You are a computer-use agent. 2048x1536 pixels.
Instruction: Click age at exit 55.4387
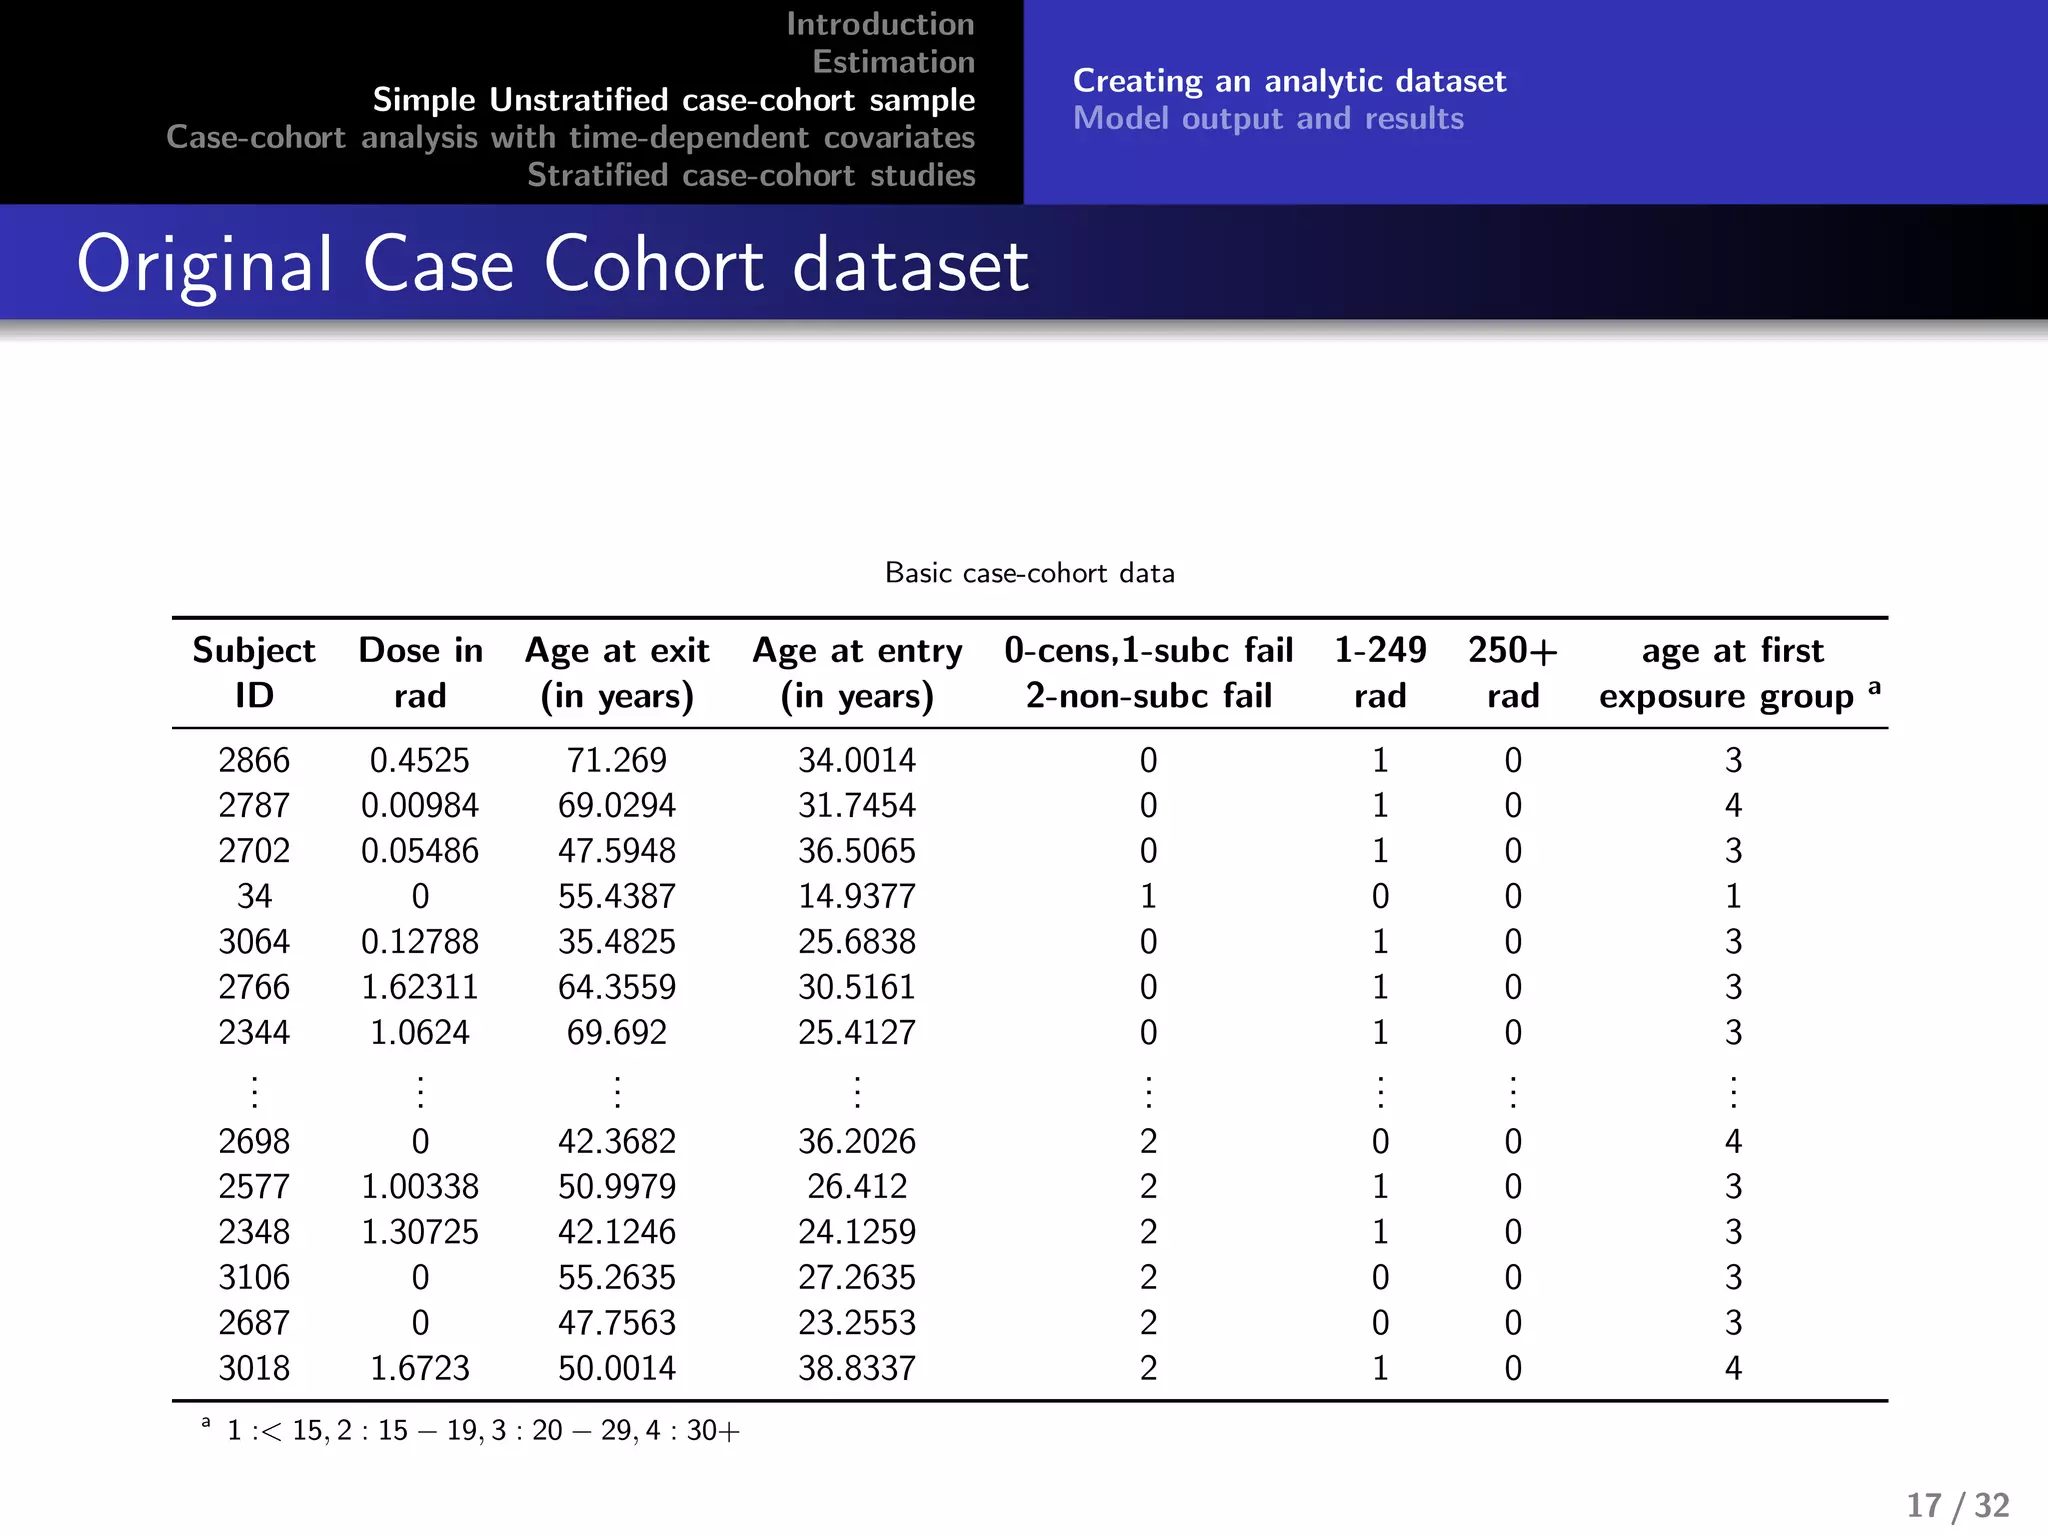pyautogui.click(x=617, y=896)
